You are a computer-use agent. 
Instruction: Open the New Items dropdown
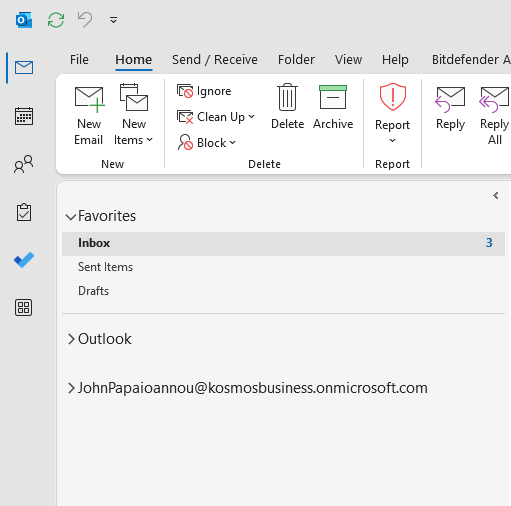(133, 115)
